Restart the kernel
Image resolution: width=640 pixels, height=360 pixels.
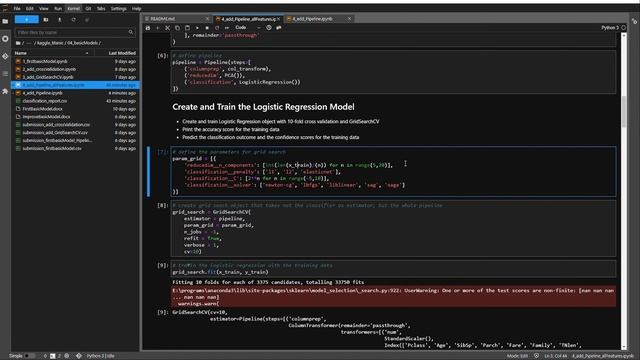[x=217, y=28]
